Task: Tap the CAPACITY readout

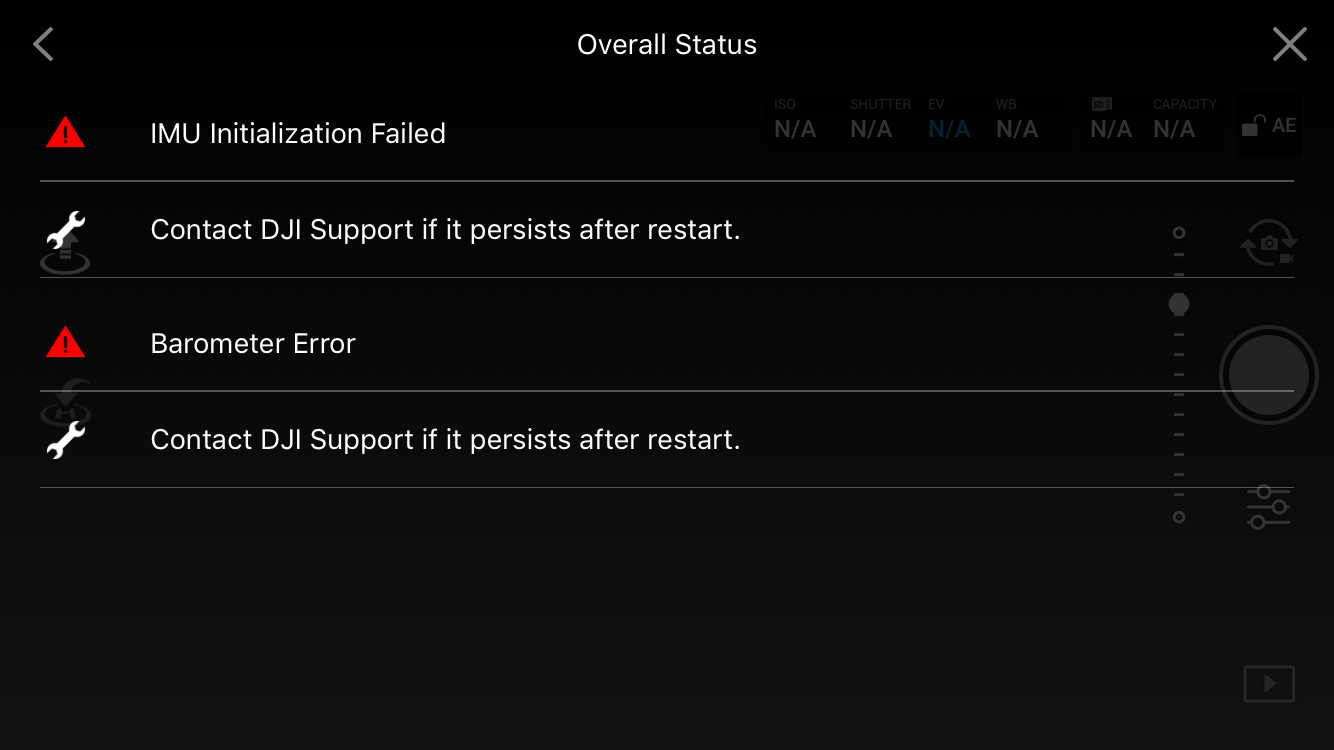Action: click(1181, 121)
